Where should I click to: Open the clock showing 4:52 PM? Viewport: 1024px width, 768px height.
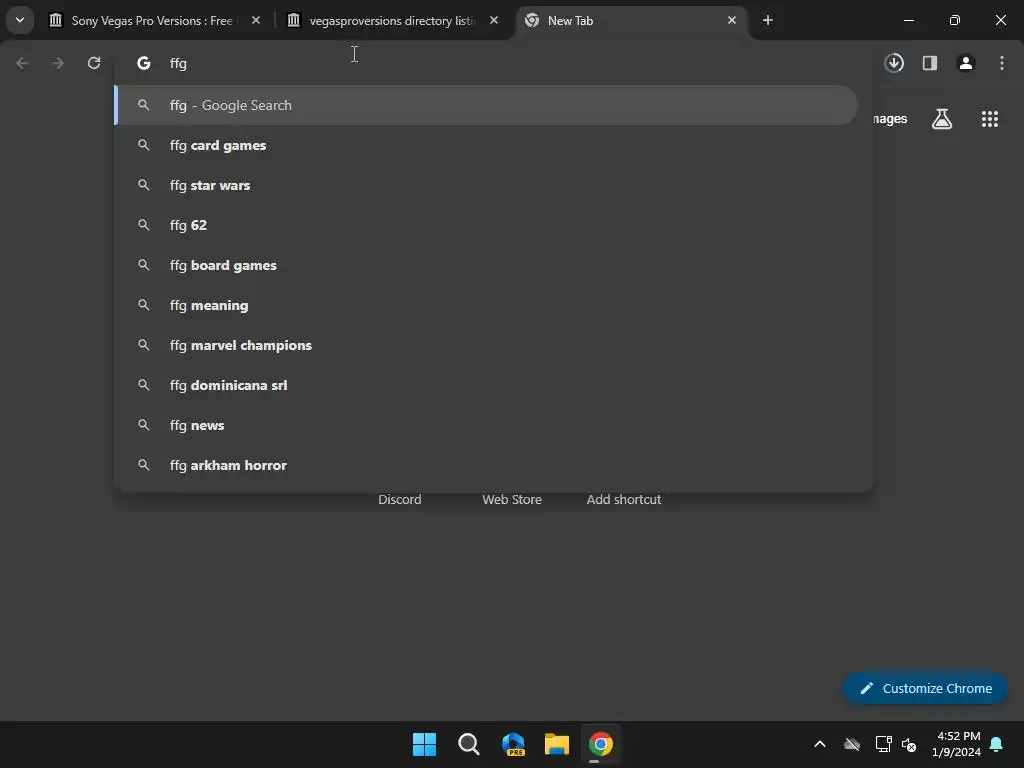click(x=957, y=744)
